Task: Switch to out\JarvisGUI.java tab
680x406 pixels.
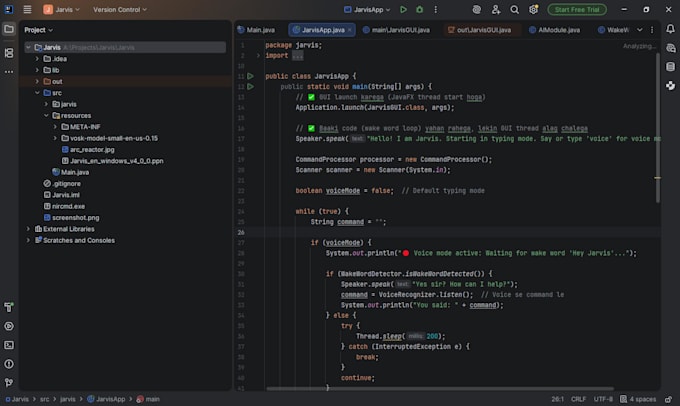Action: click(x=480, y=30)
